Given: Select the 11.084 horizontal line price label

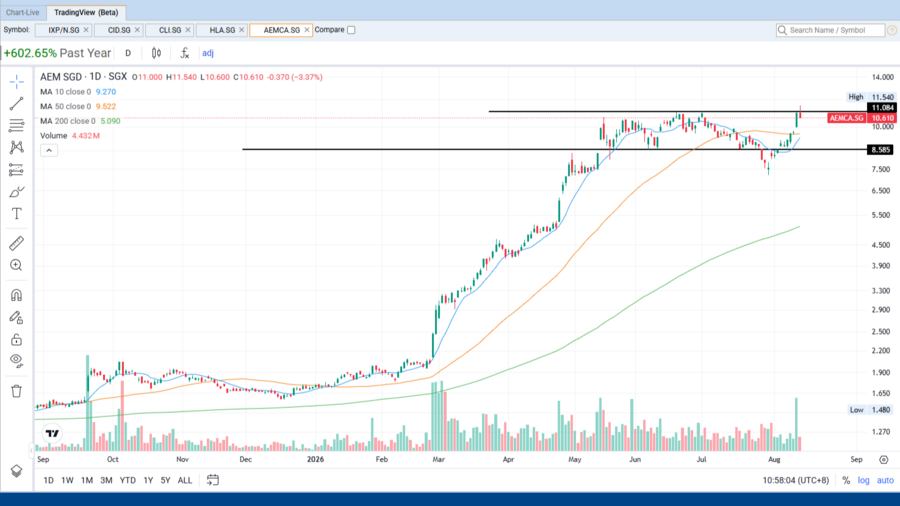Looking at the screenshot, I should click(x=882, y=108).
